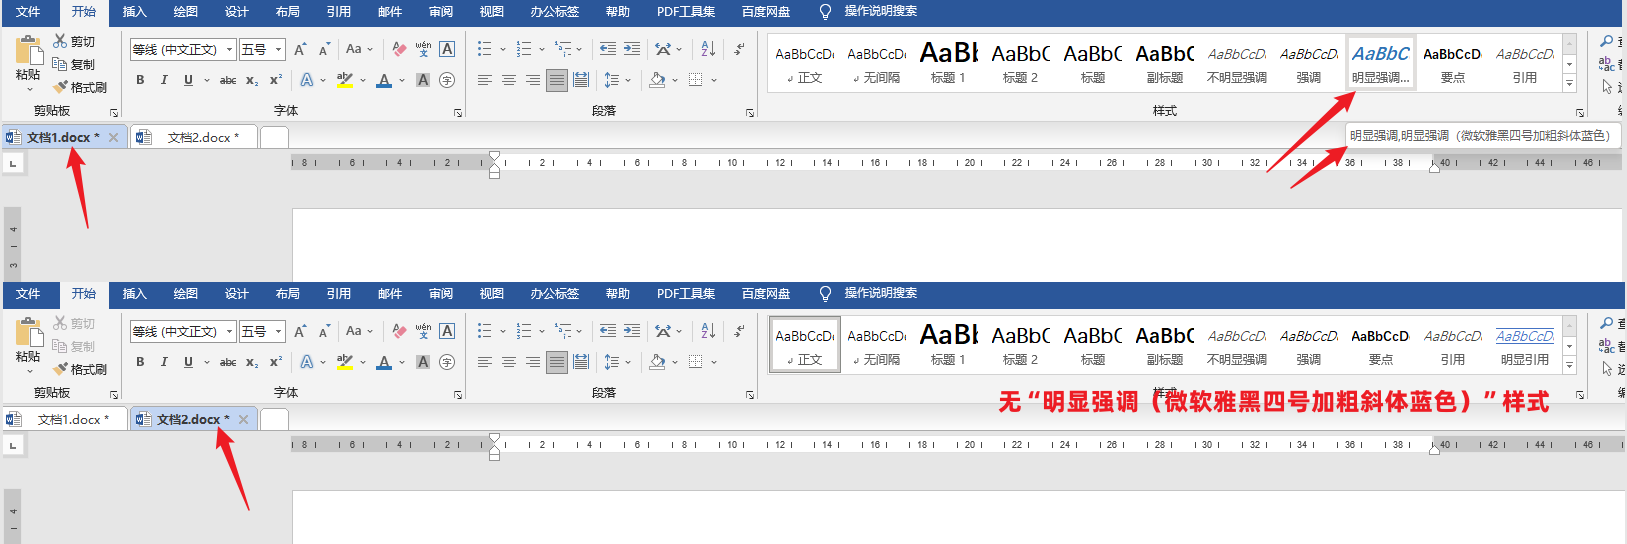This screenshot has height=544, width=1627.
Task: Apply 副标题 style in upper window
Action: click(1164, 63)
